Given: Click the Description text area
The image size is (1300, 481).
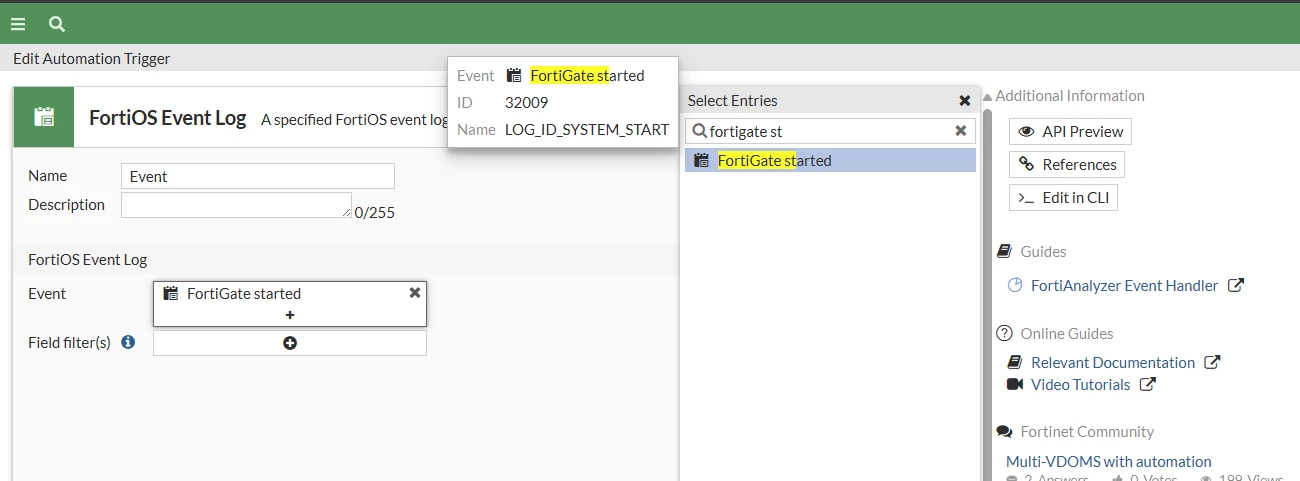Looking at the screenshot, I should click(236, 205).
